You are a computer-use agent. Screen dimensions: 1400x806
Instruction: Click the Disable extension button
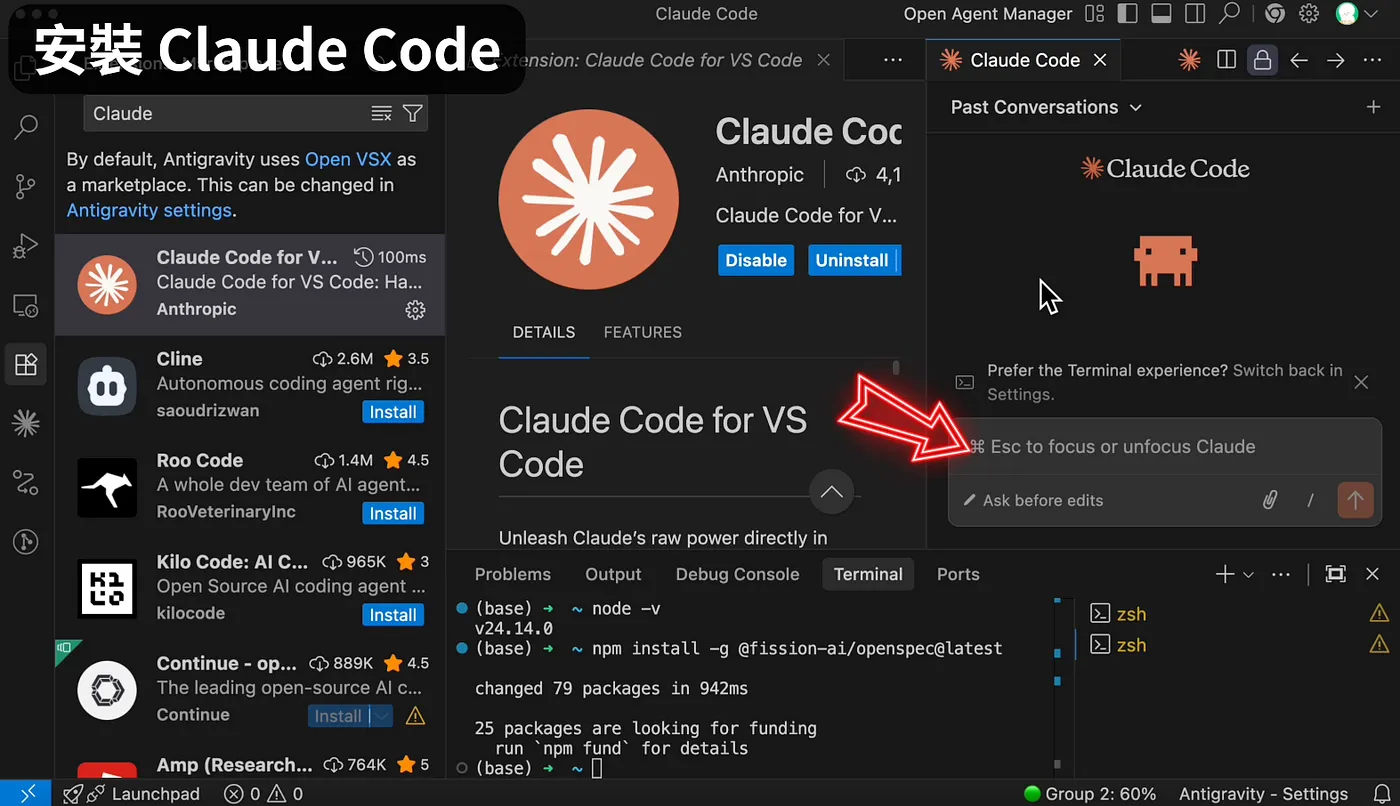pyautogui.click(x=756, y=260)
